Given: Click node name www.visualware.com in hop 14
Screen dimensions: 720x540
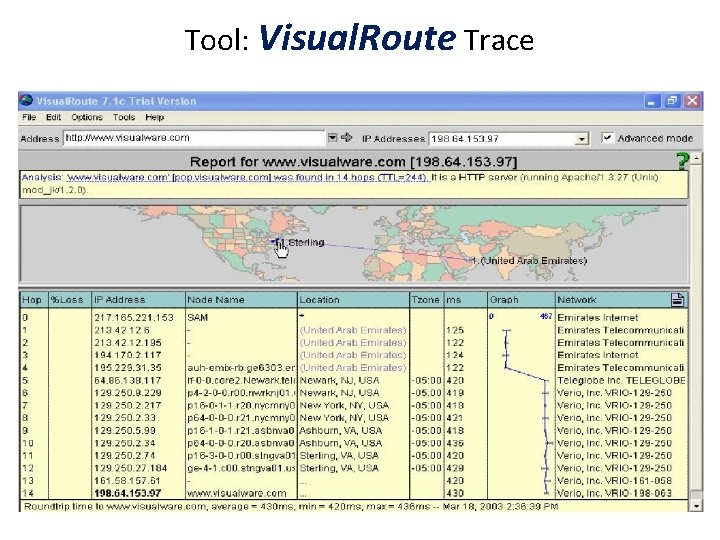Looking at the screenshot, I should (237, 493).
